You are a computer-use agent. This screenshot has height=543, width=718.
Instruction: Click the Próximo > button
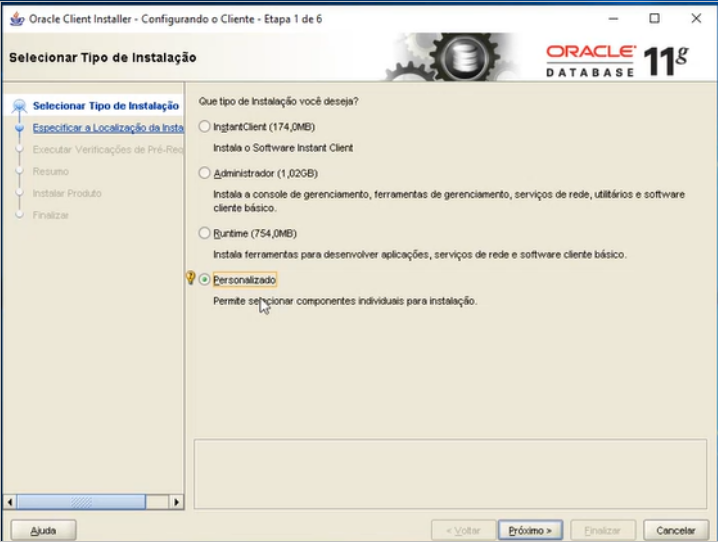click(530, 531)
